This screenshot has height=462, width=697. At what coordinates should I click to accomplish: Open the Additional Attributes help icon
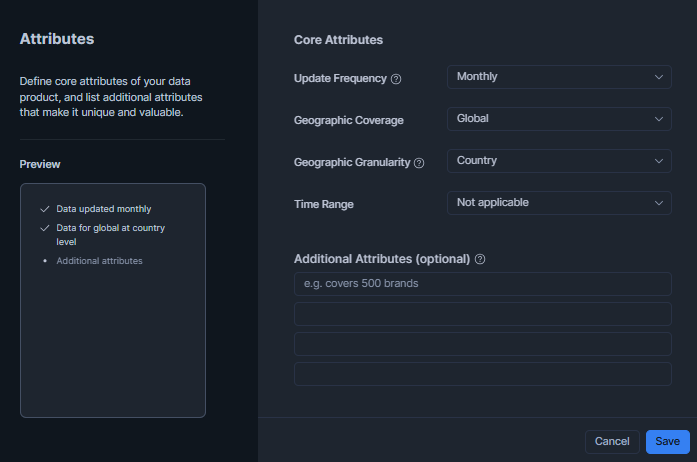pyautogui.click(x=480, y=259)
